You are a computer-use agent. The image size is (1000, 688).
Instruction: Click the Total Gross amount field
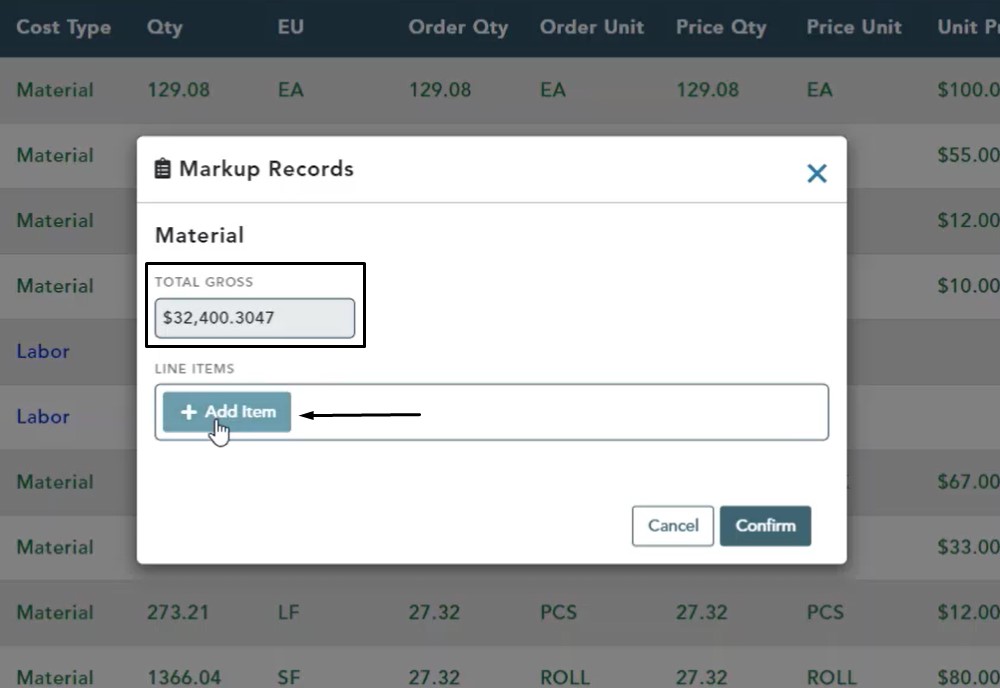[255, 318]
